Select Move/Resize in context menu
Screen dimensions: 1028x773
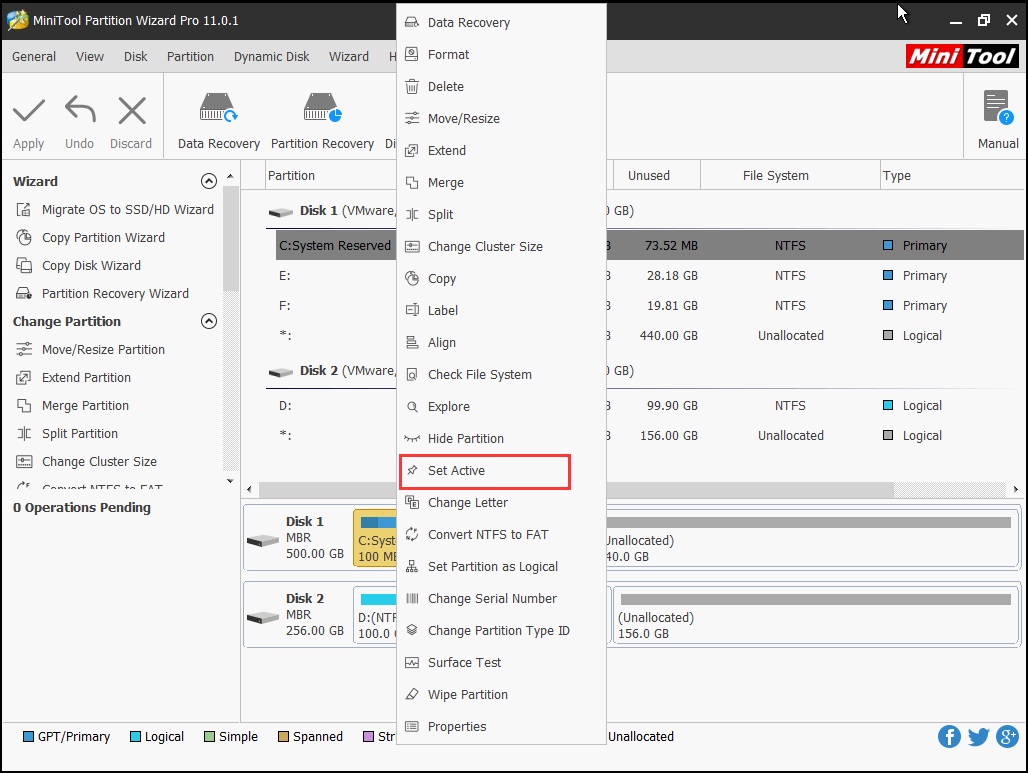(x=502, y=119)
